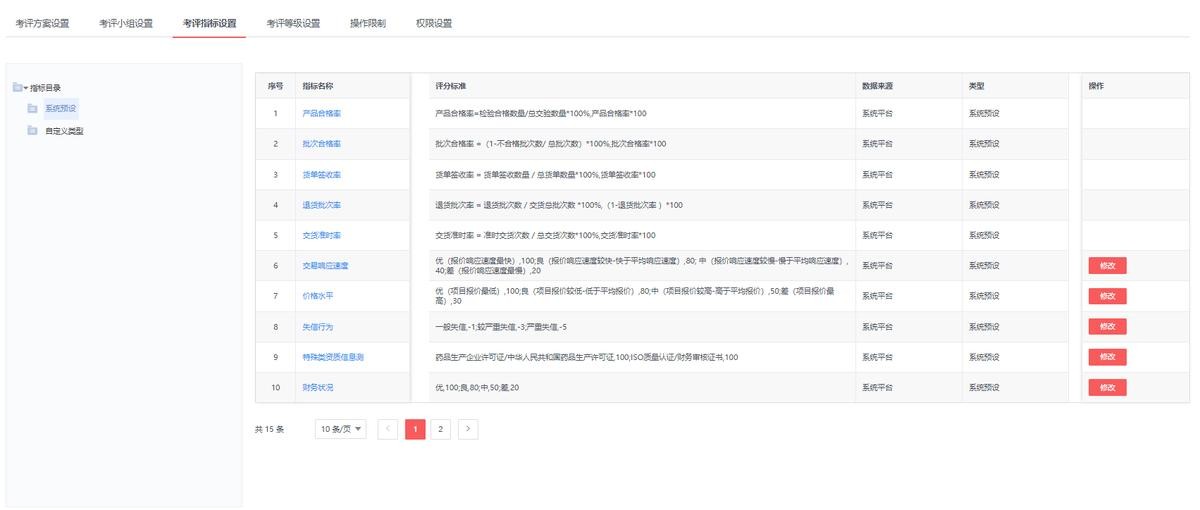Jump to page 2 in pagination

point(441,429)
